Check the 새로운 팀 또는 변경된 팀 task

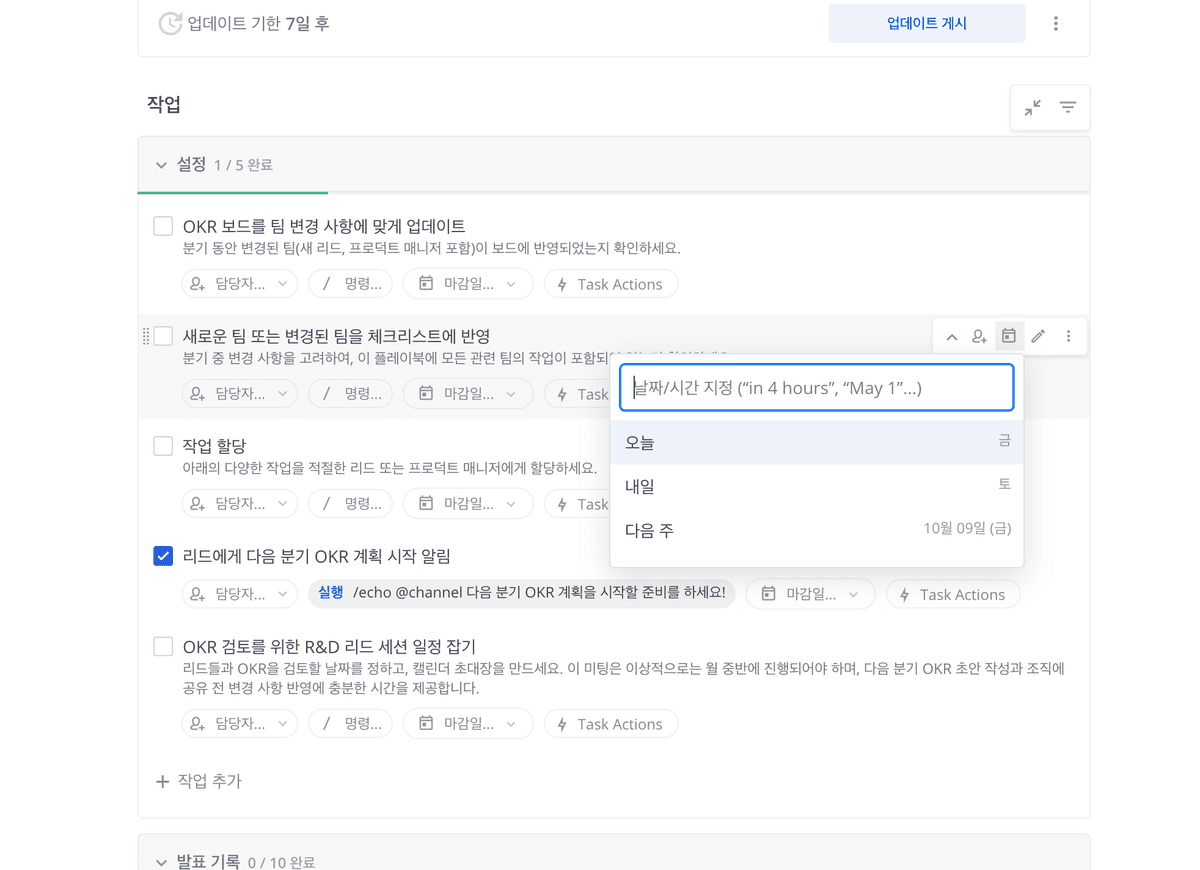pos(163,336)
